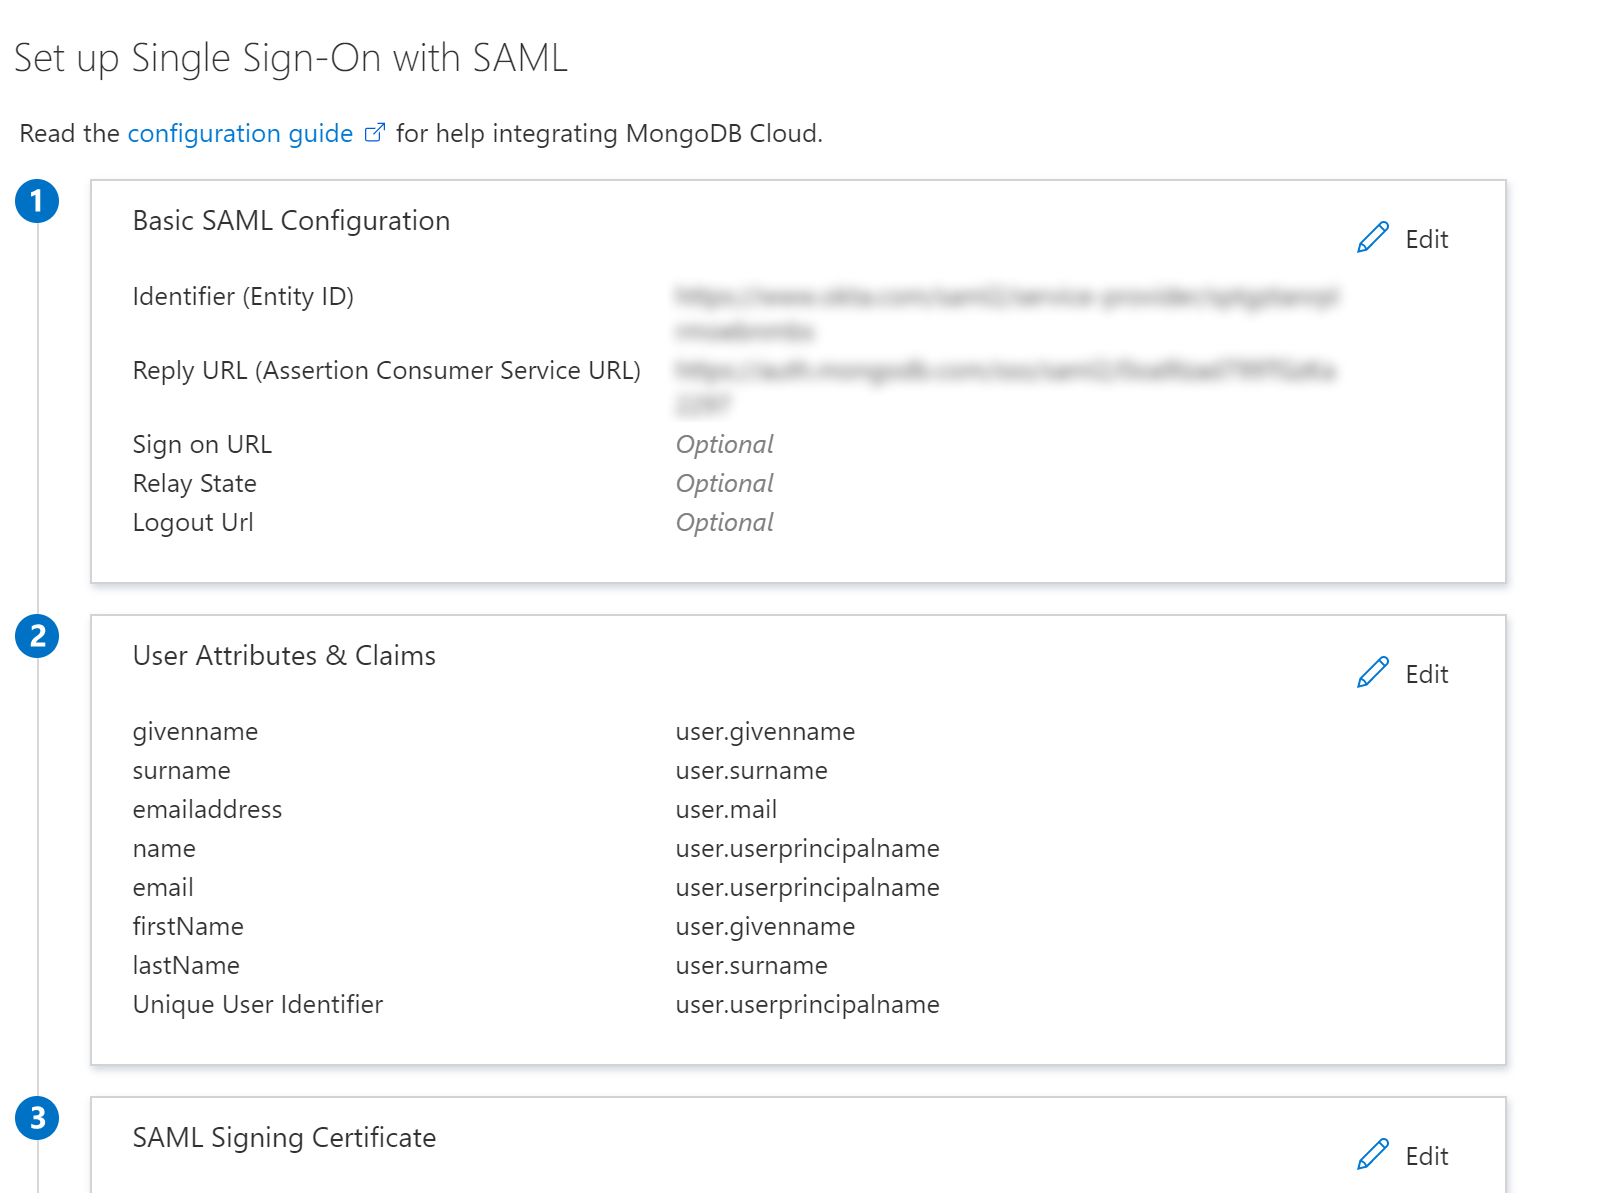This screenshot has width=1600, height=1200.
Task: Open the configuration guide link
Action: (240, 133)
